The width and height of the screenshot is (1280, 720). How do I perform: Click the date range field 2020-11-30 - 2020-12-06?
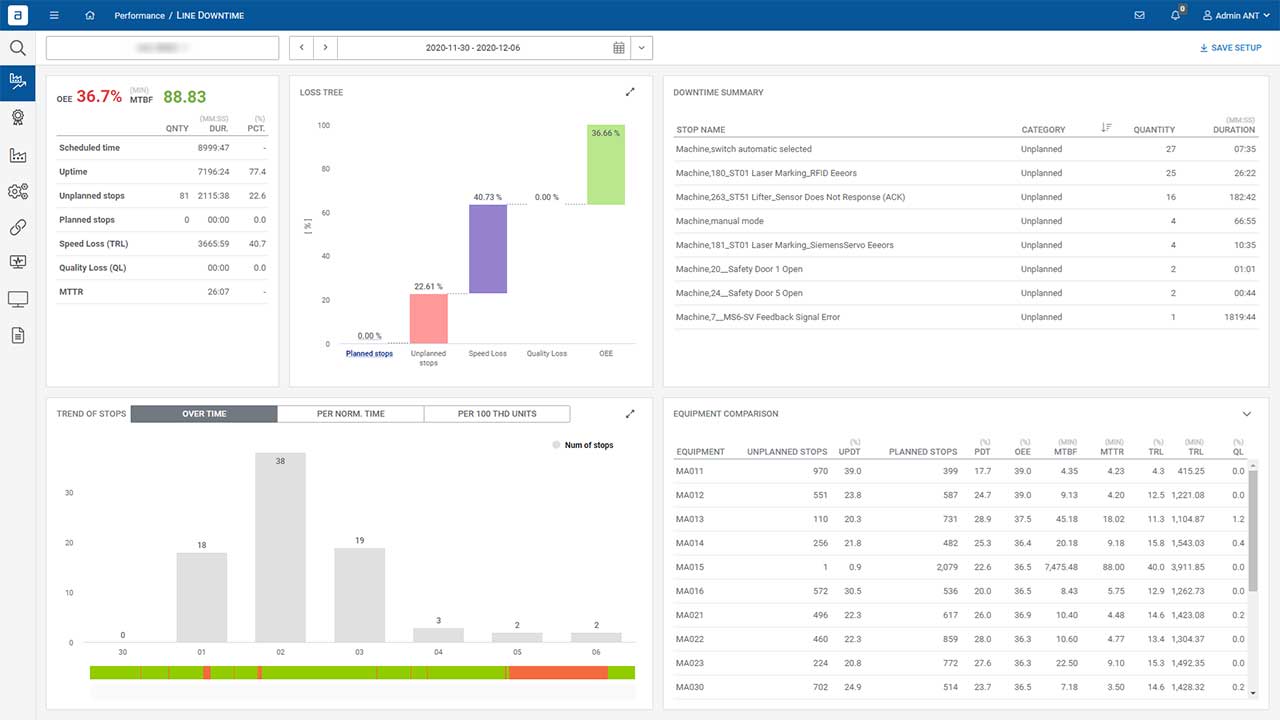pyautogui.click(x=472, y=48)
